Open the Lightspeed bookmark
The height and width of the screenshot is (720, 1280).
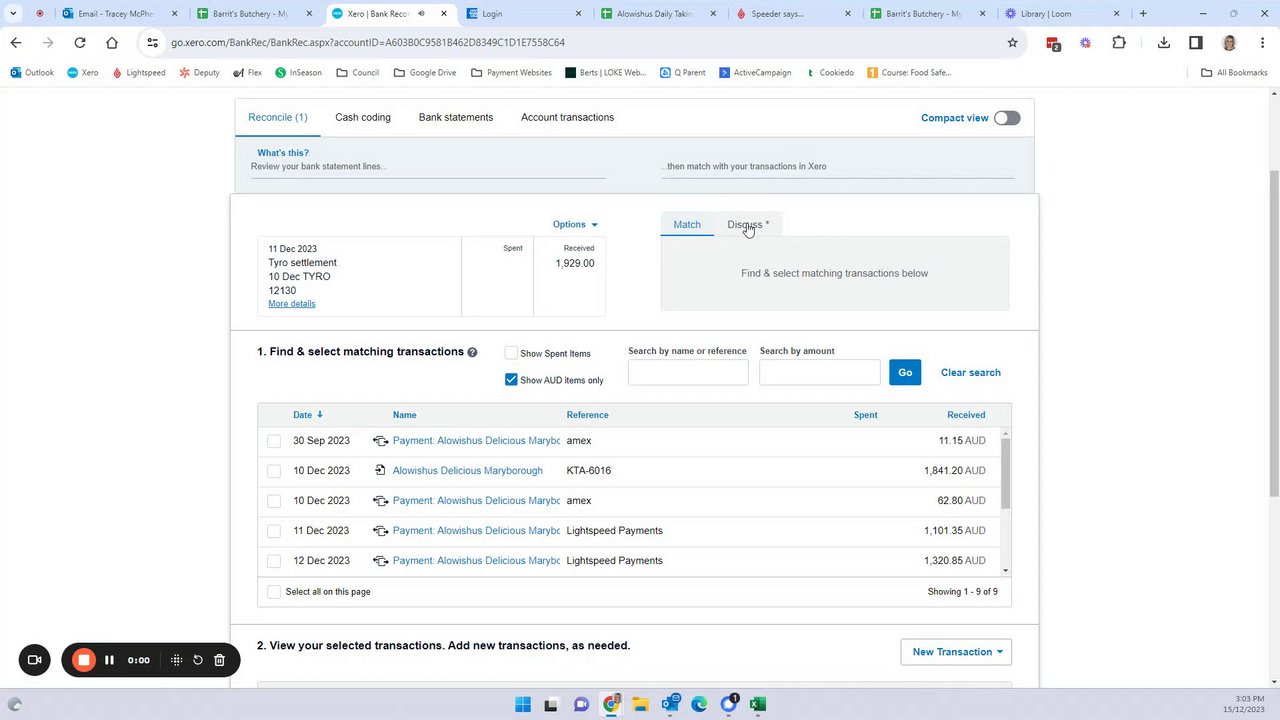(x=139, y=73)
